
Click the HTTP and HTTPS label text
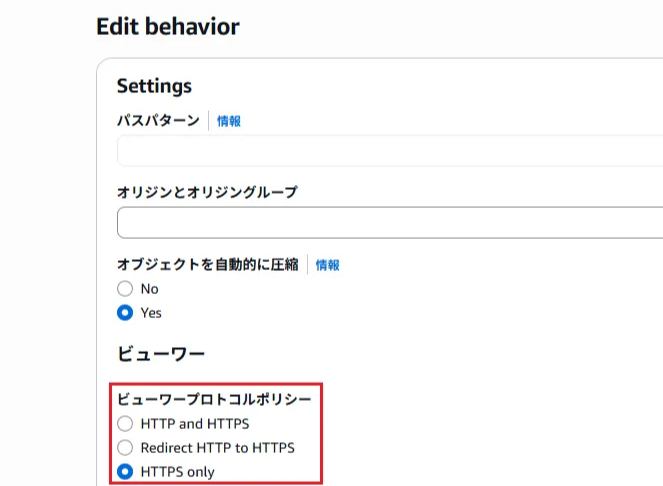pyautogui.click(x=195, y=423)
